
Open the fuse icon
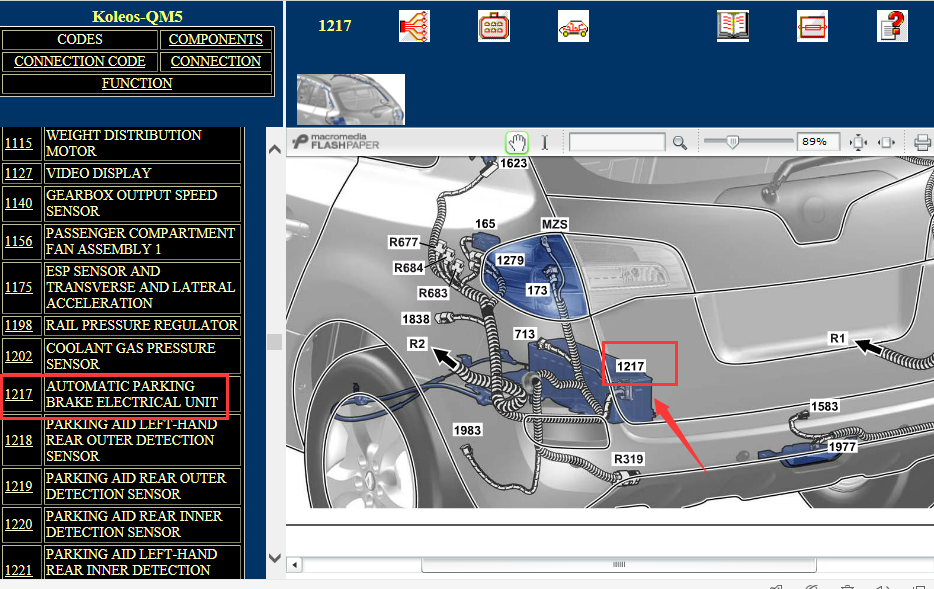(x=812, y=26)
